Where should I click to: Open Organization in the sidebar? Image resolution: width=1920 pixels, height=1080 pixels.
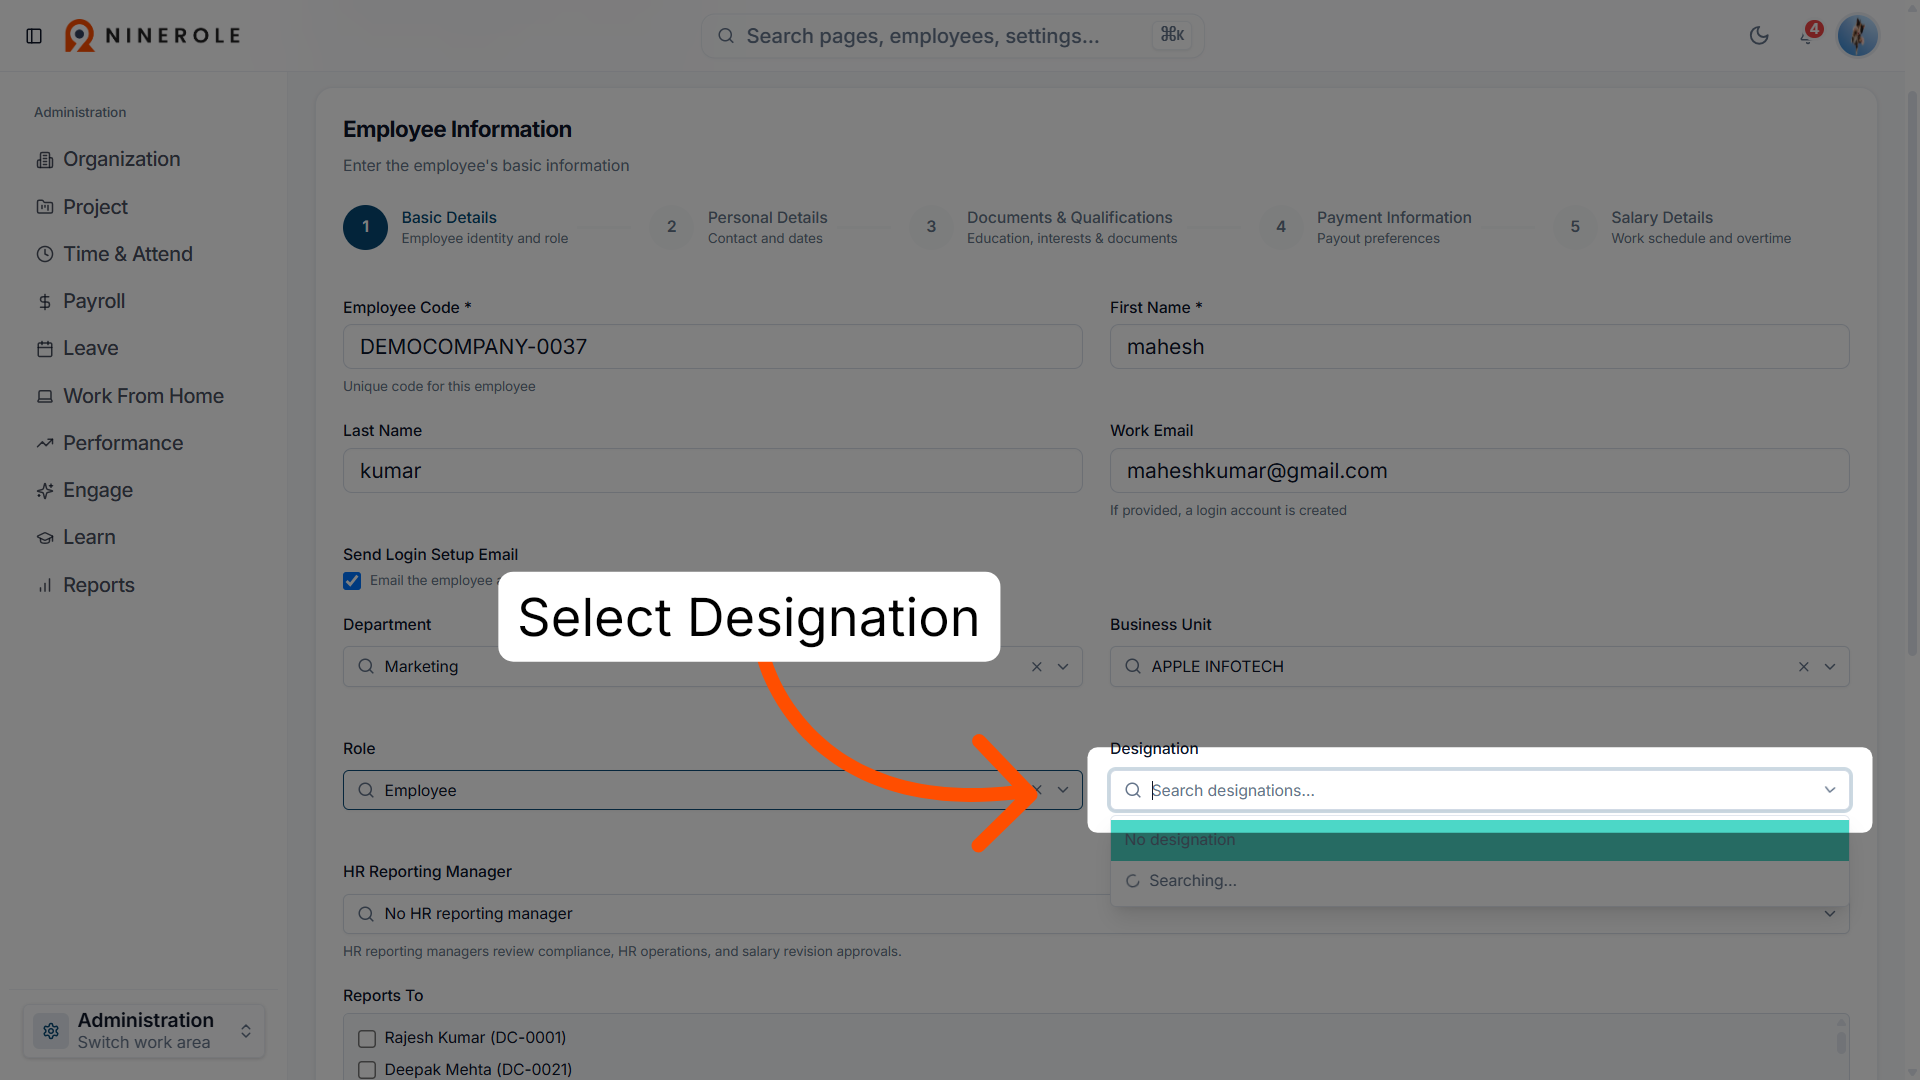coord(122,159)
